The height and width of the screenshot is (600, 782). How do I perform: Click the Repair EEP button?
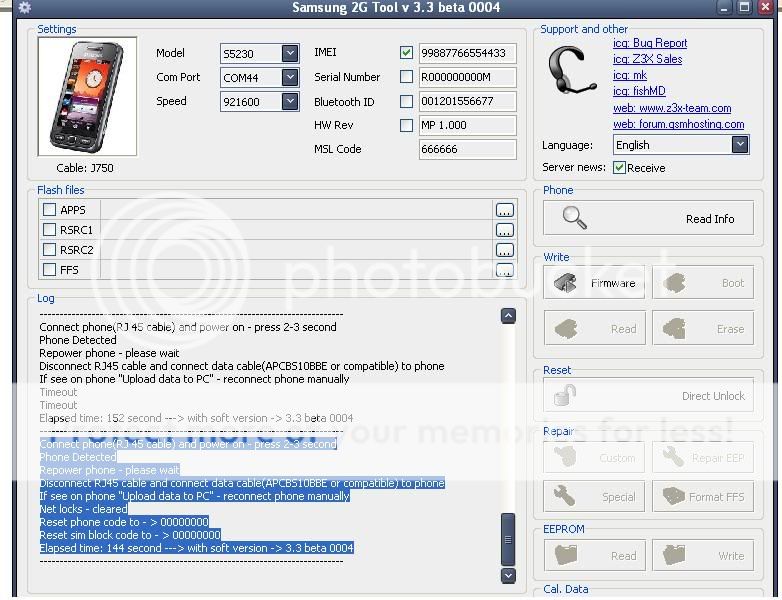click(x=703, y=457)
